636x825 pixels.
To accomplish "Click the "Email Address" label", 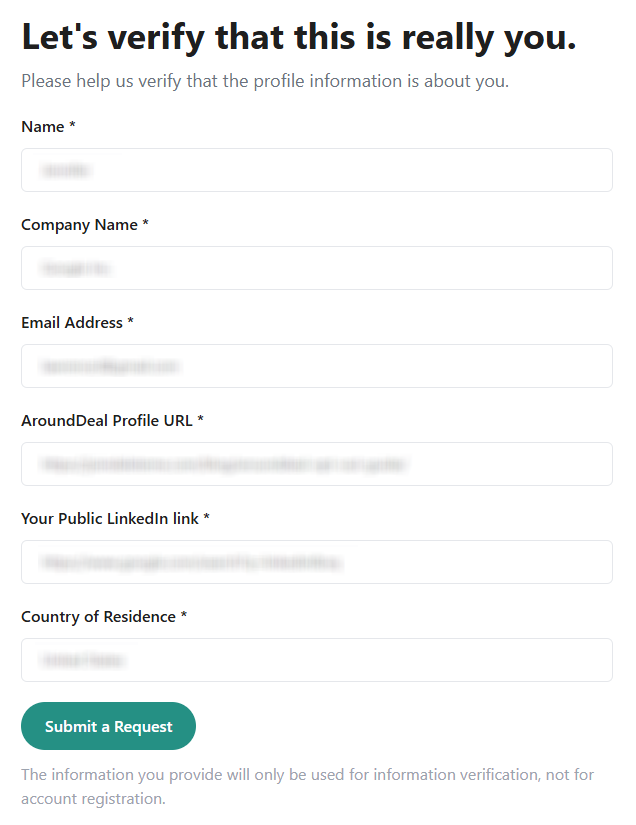I will tap(71, 323).
